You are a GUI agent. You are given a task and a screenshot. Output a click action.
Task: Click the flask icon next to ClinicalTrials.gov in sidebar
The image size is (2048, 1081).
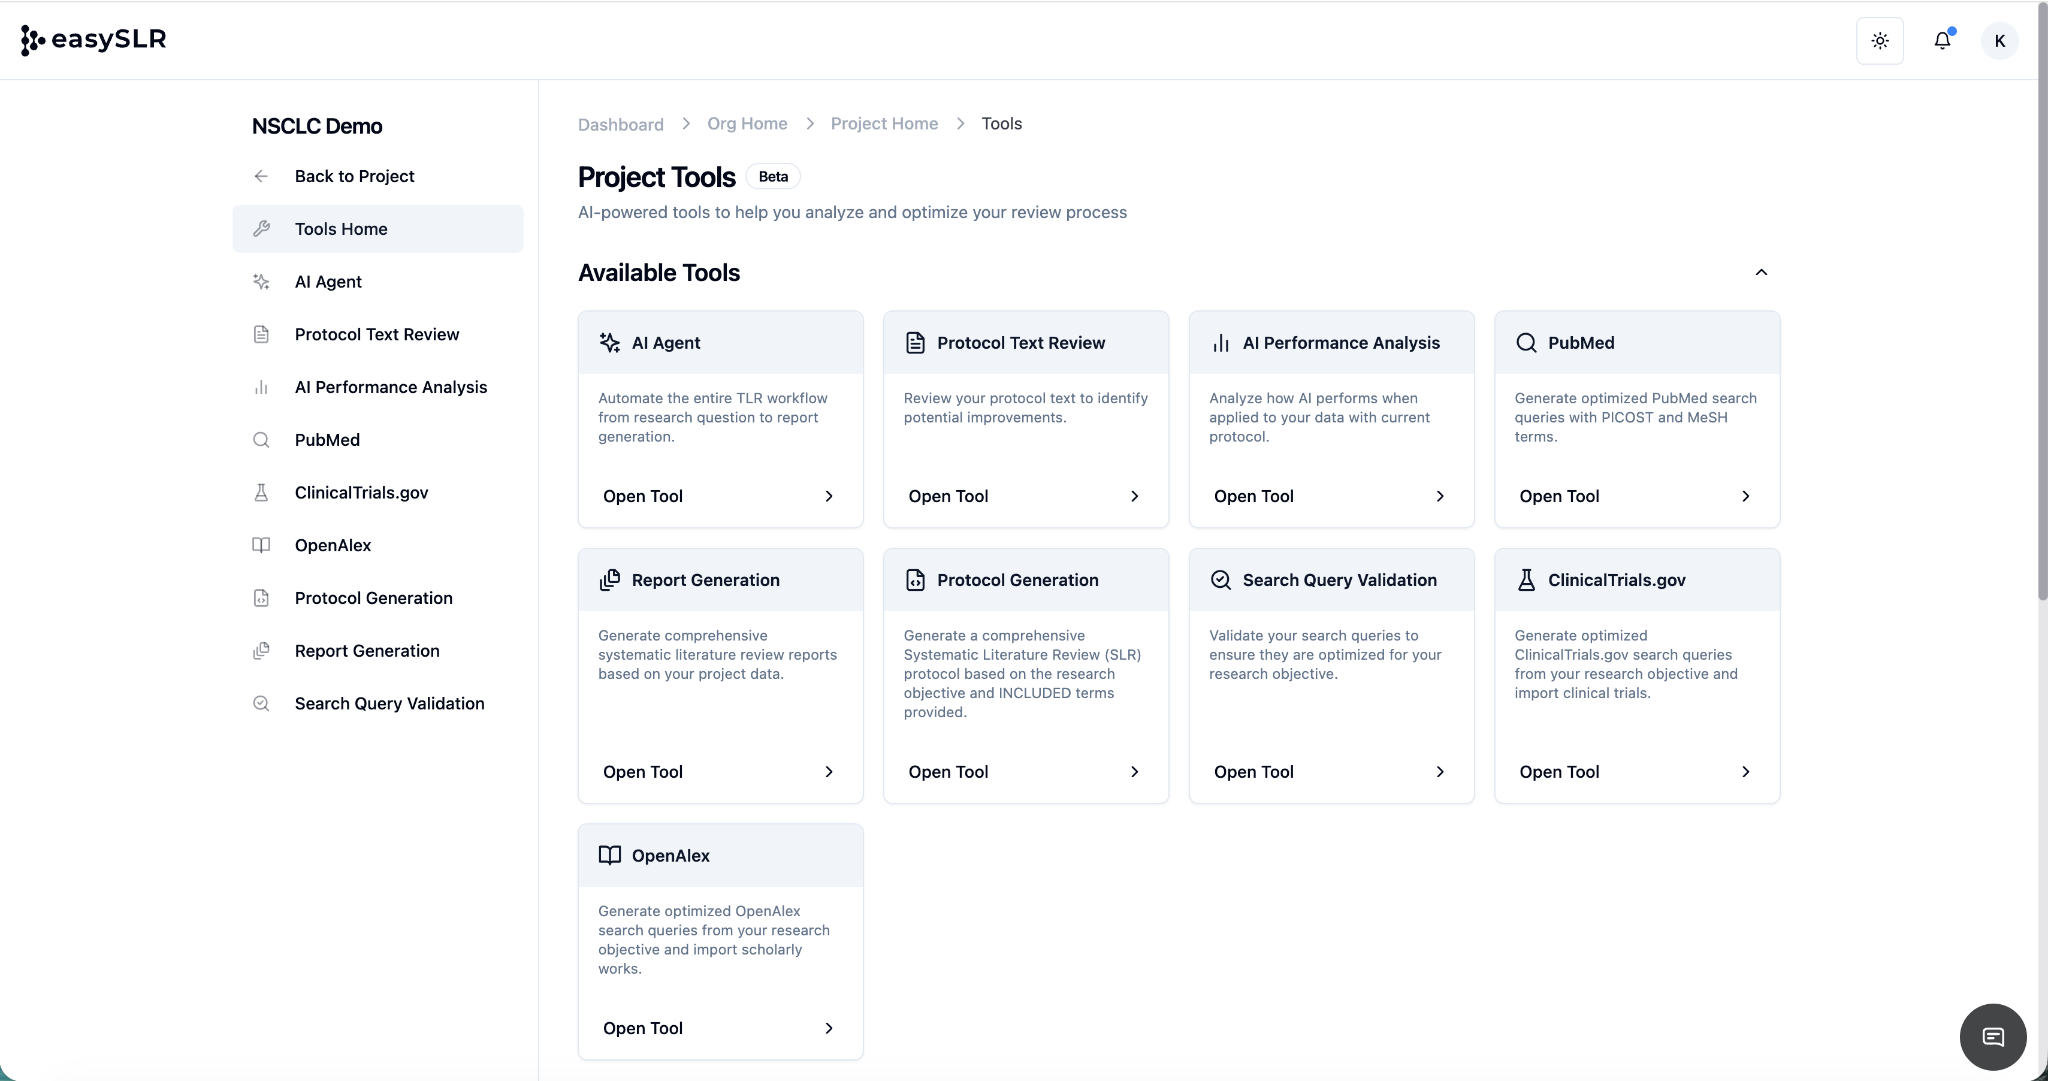pyautogui.click(x=261, y=493)
